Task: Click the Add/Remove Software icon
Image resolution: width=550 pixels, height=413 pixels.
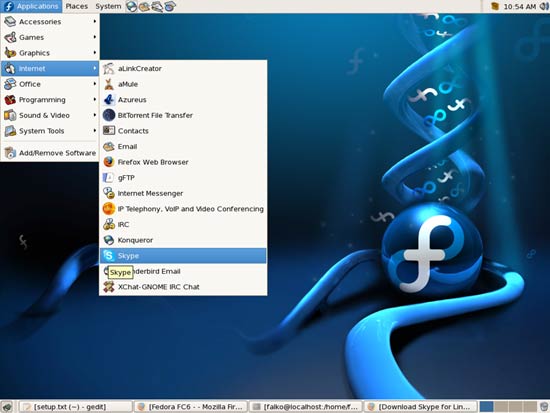Action: [10, 153]
